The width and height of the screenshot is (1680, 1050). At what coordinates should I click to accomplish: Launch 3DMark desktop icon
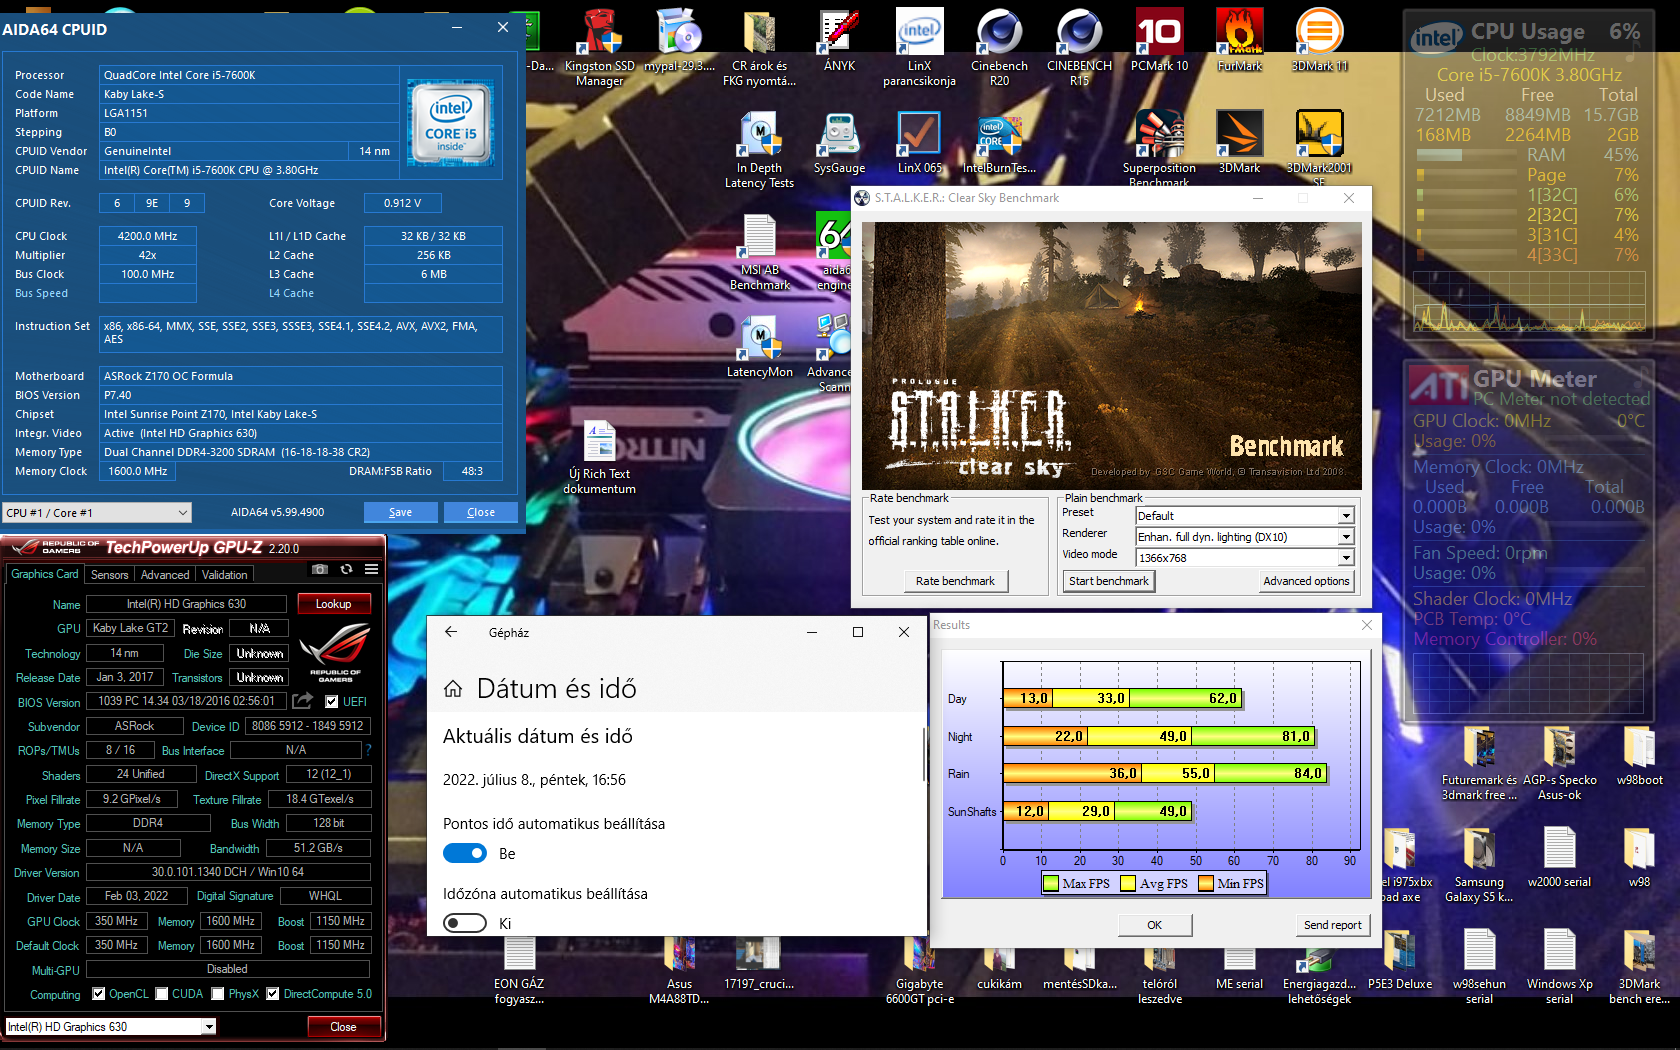point(1239,142)
